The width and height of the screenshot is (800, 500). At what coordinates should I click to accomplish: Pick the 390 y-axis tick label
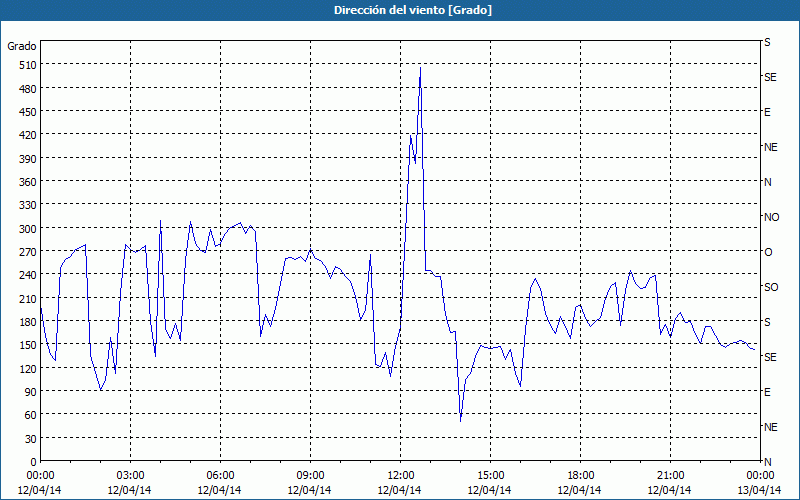[x=28, y=158]
